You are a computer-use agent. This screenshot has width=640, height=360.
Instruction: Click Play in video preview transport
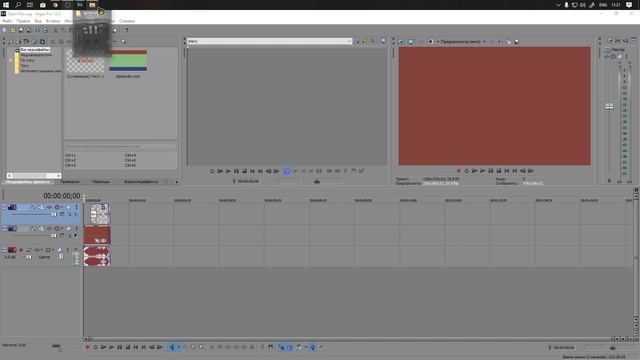click(482, 171)
